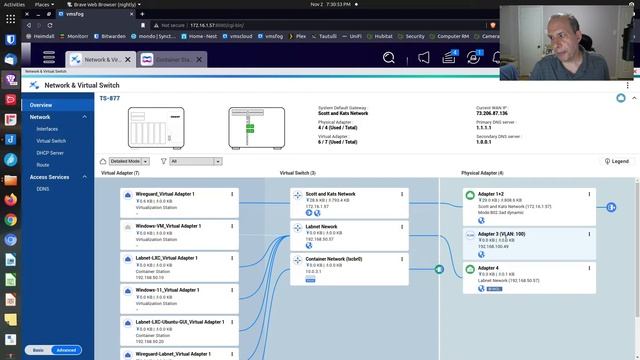Screen dimensions: 640x360
Task: Click the NAS rear ports thumbnail
Action: pyautogui.click(x=257, y=128)
